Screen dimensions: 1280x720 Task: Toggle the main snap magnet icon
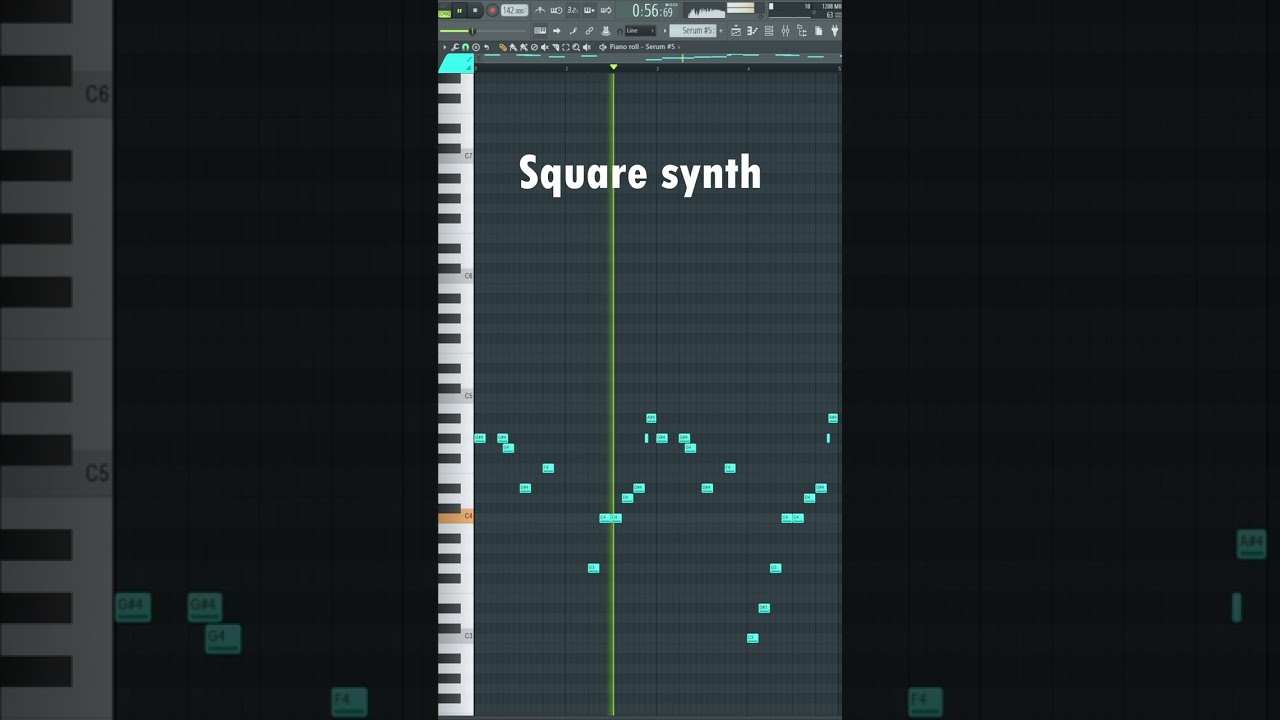(619, 31)
